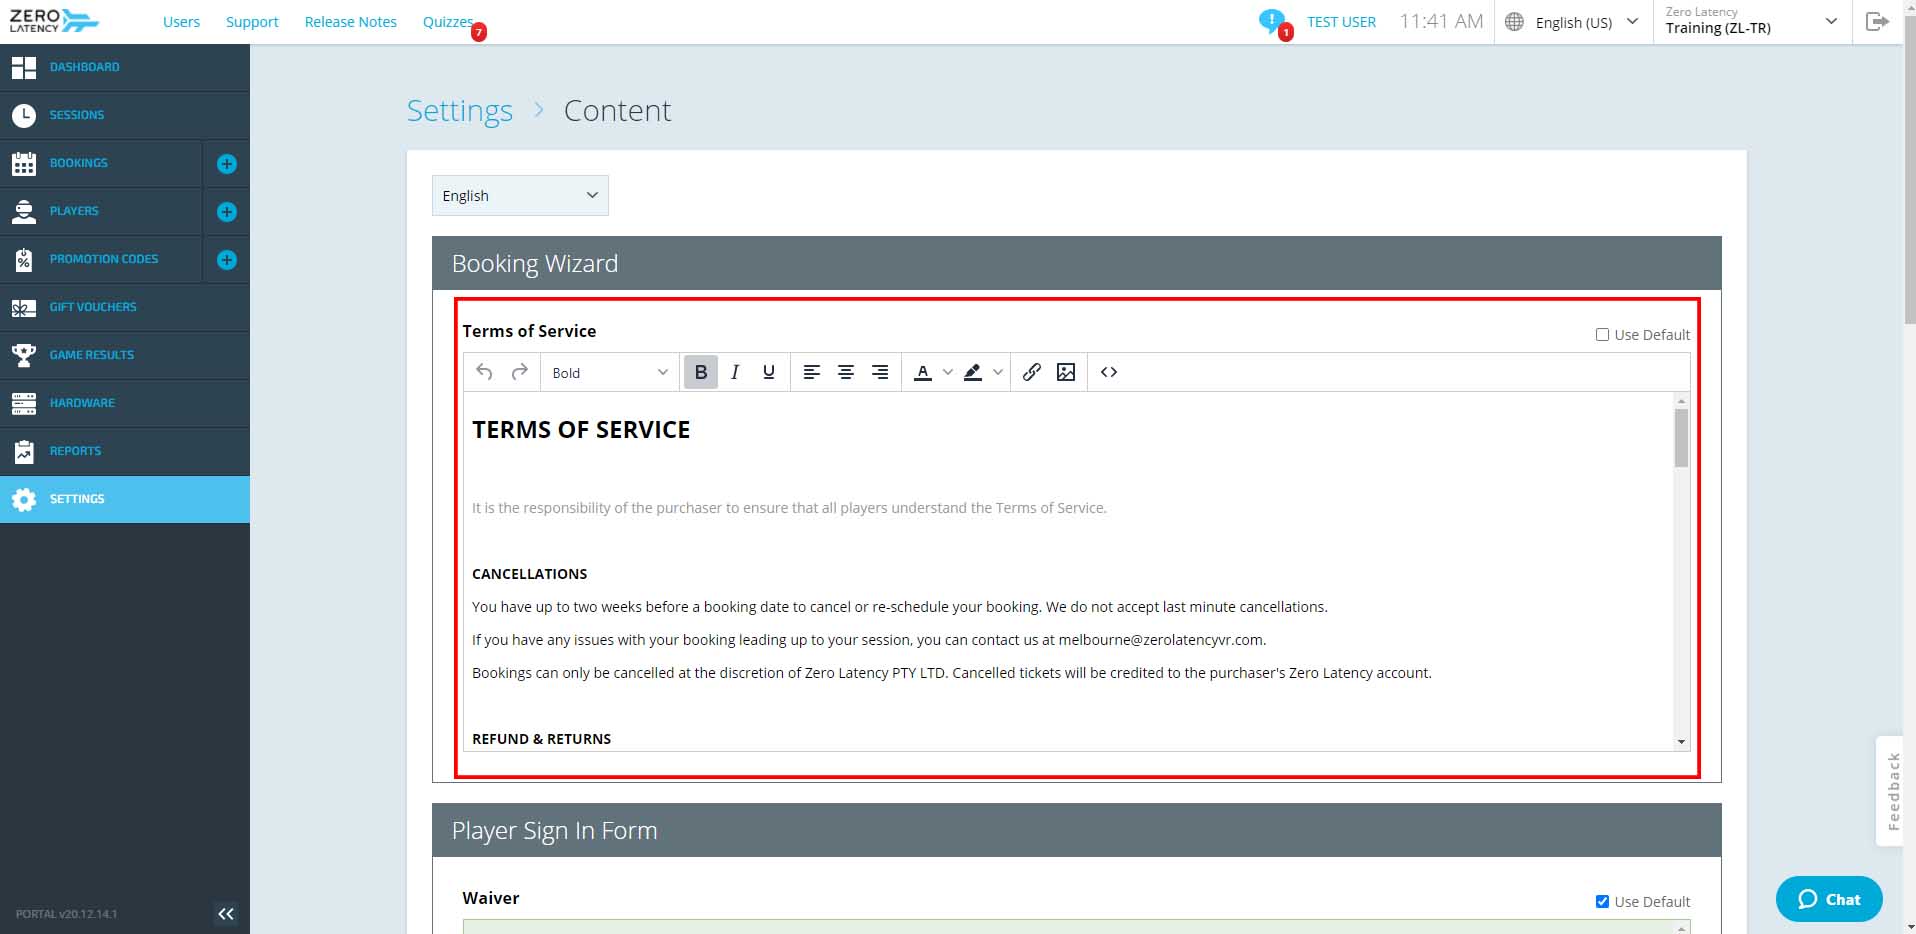Add new player with plus icon

(227, 212)
